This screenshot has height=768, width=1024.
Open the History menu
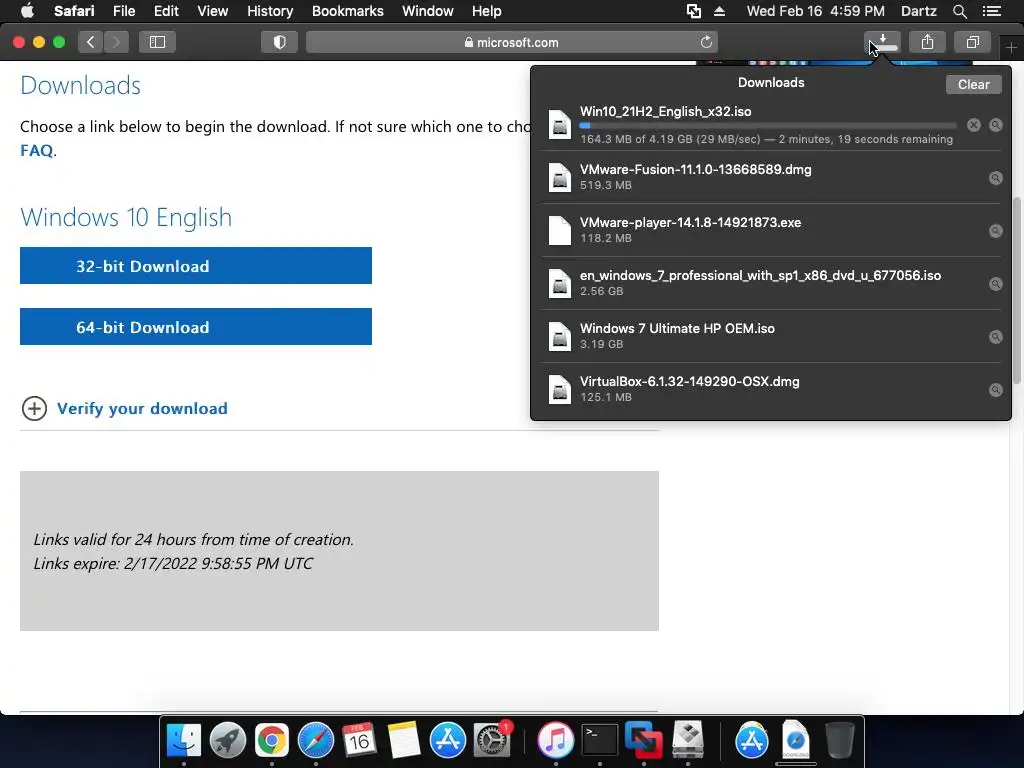point(270,11)
